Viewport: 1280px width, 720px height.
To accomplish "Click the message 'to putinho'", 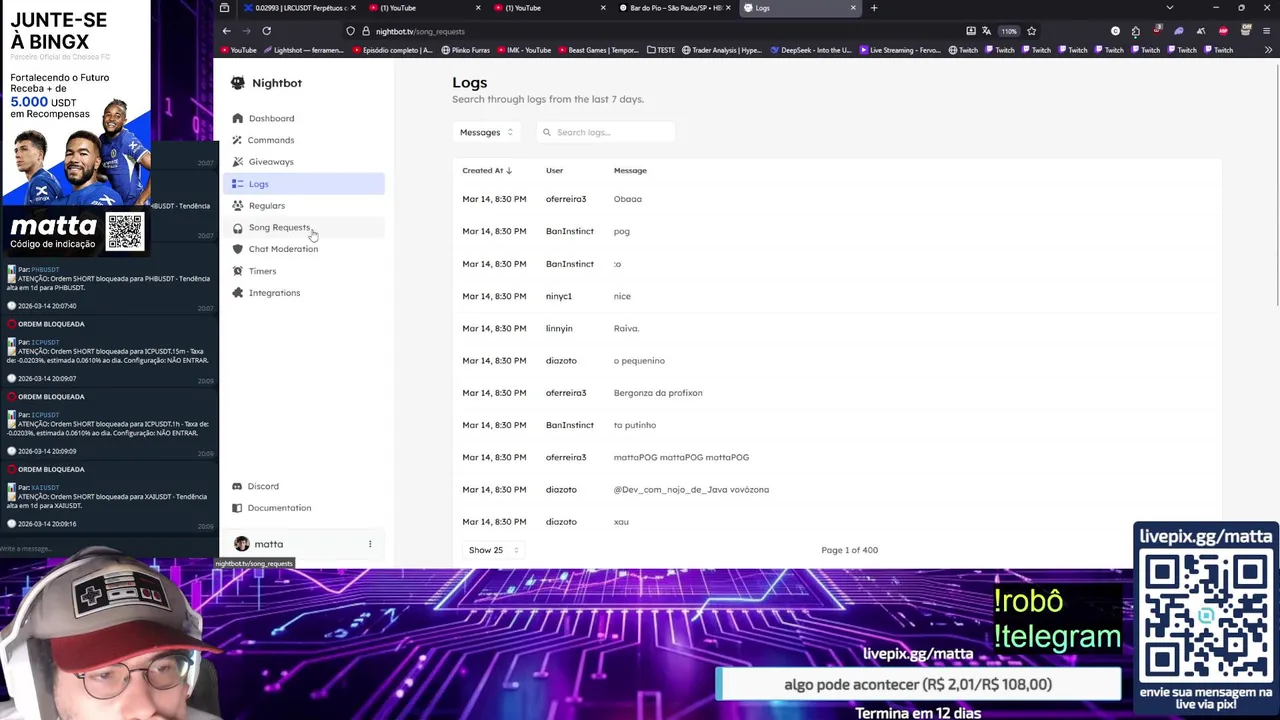I will click(635, 425).
